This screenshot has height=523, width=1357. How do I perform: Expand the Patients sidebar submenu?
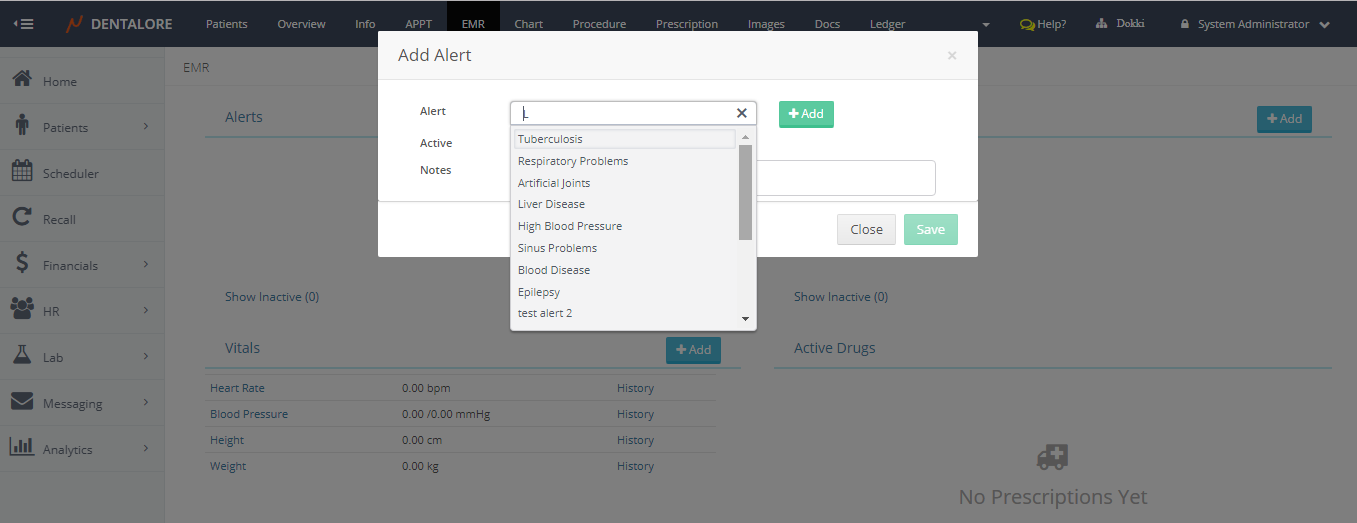[145, 127]
